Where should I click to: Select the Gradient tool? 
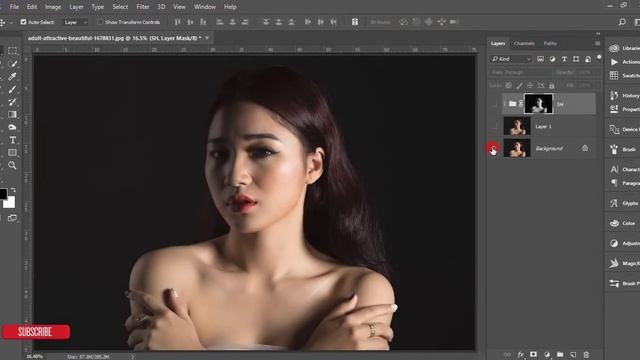[x=12, y=114]
